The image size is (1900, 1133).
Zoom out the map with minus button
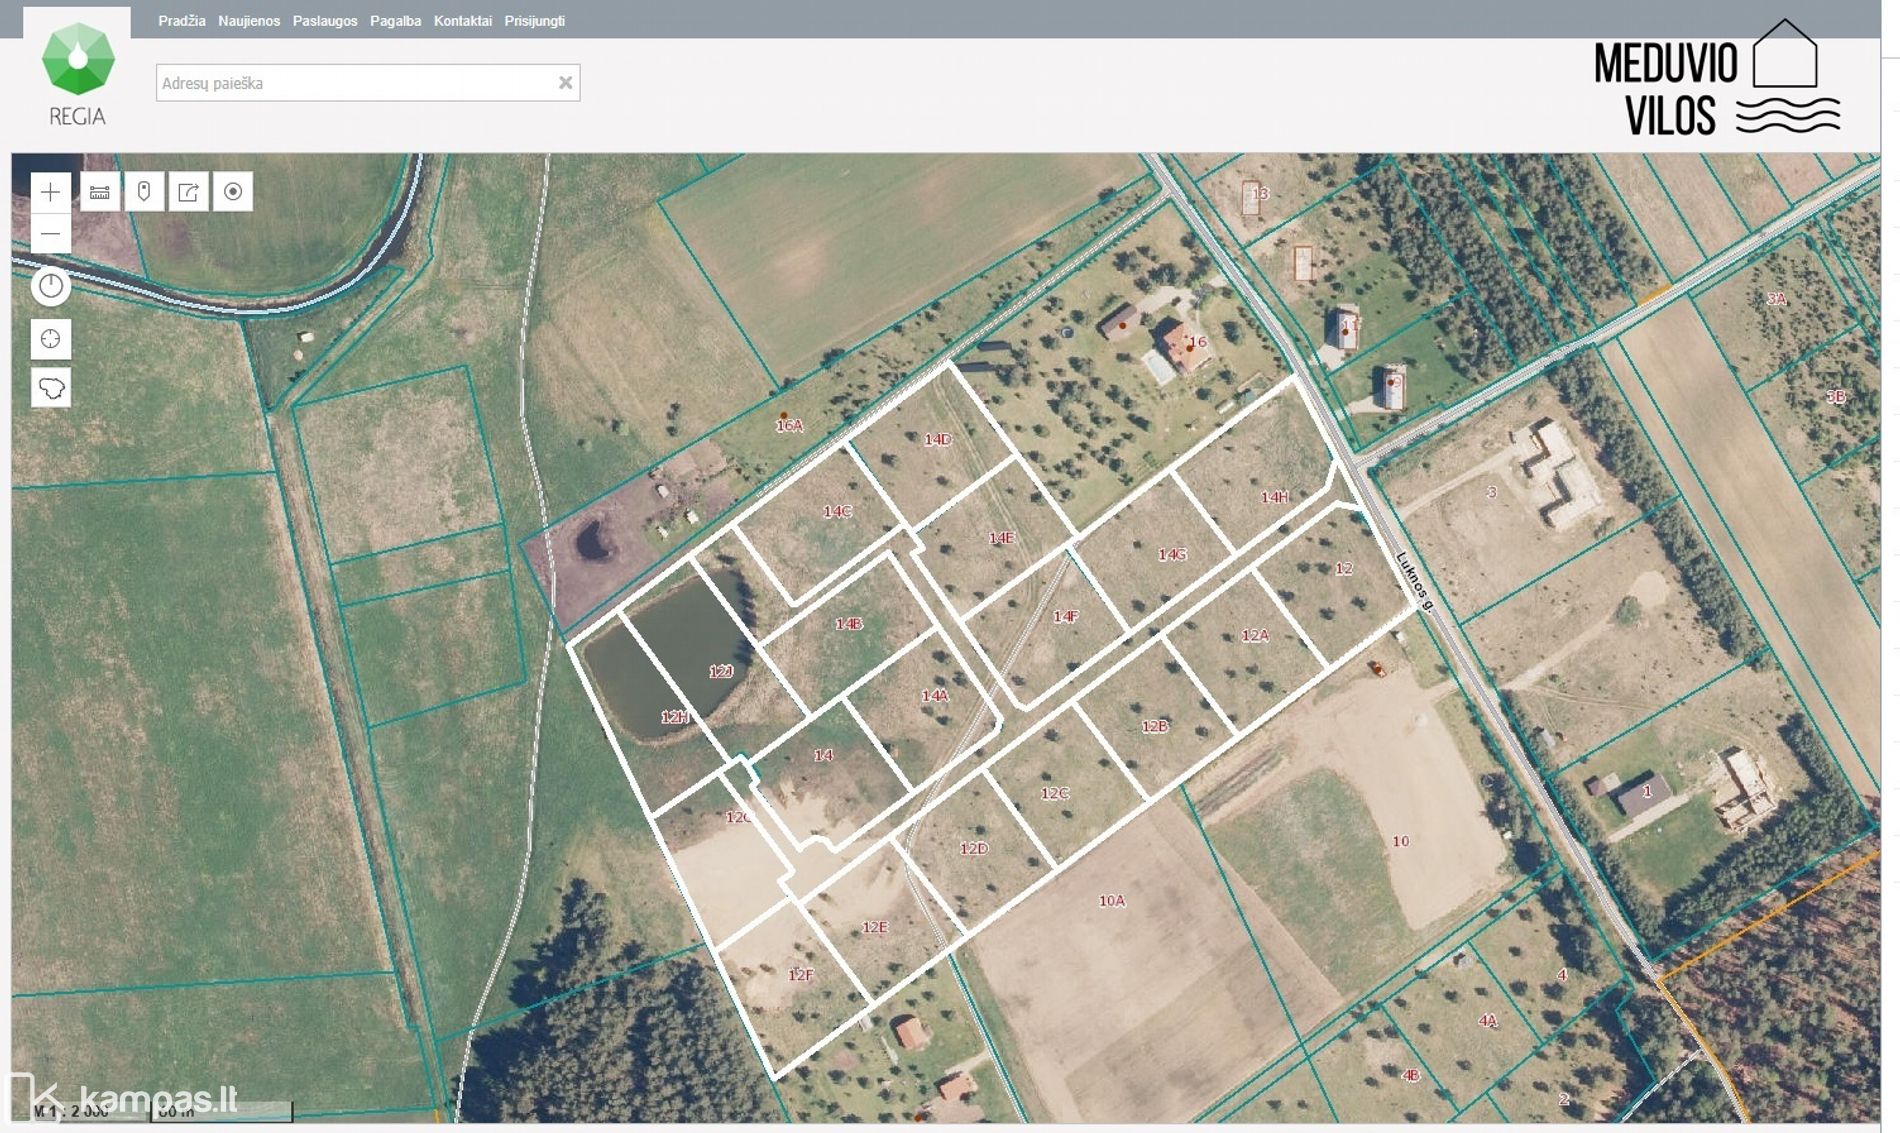coord(50,234)
